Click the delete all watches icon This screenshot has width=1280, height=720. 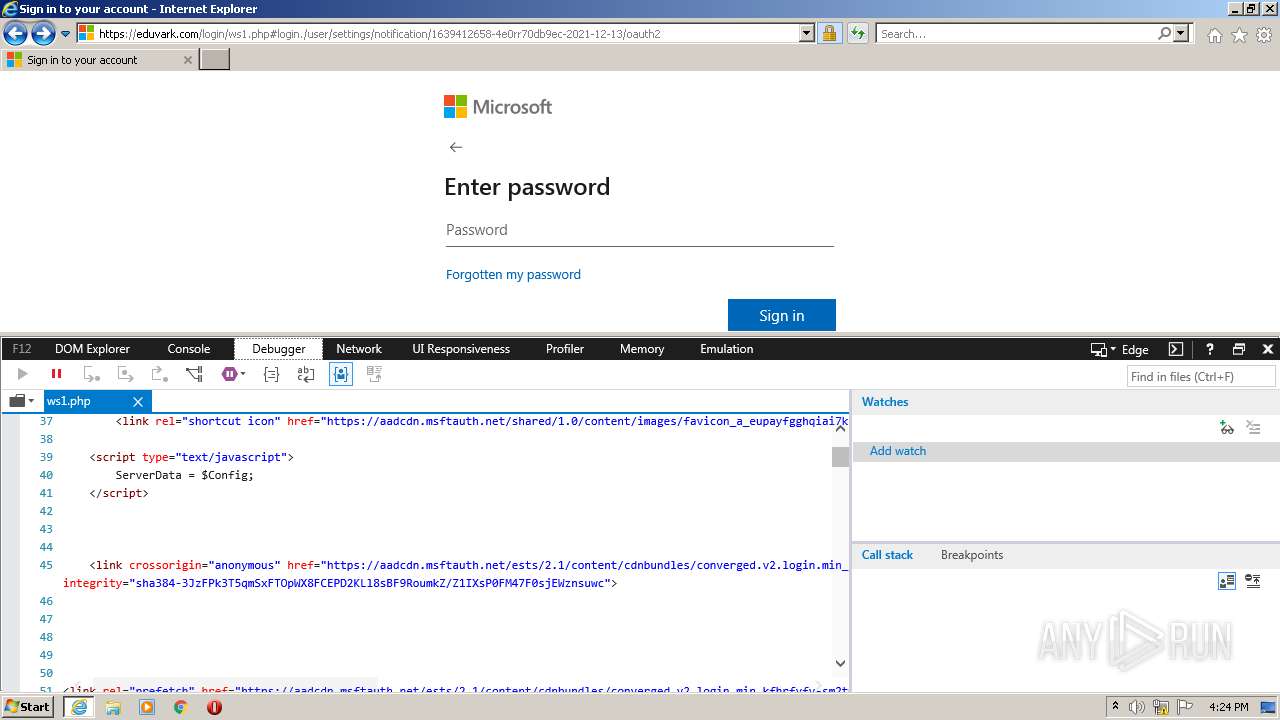pyautogui.click(x=1253, y=428)
